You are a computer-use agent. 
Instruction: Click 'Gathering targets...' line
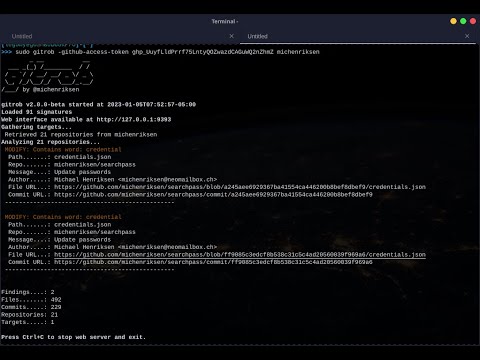(x=36, y=127)
